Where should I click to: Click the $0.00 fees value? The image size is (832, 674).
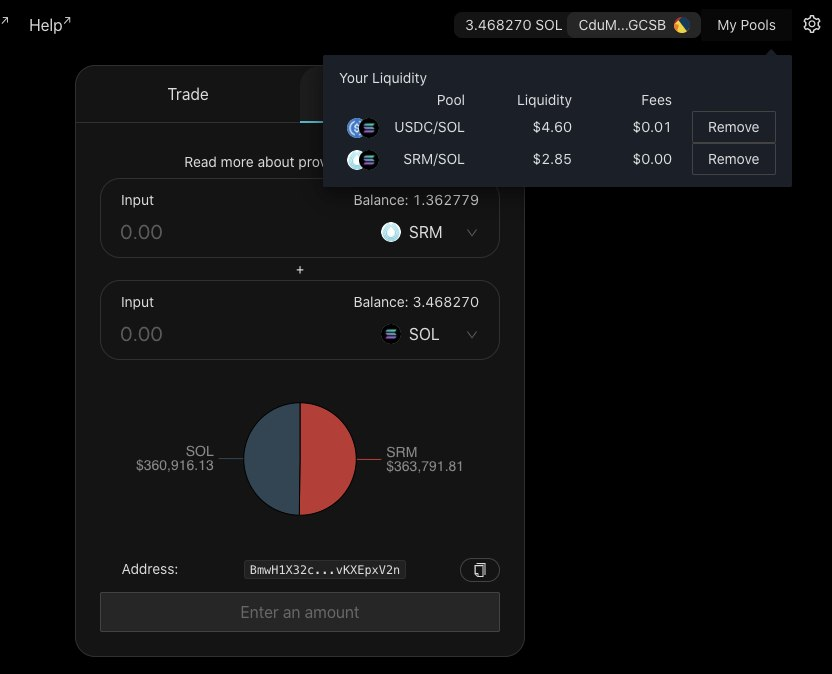(x=652, y=159)
